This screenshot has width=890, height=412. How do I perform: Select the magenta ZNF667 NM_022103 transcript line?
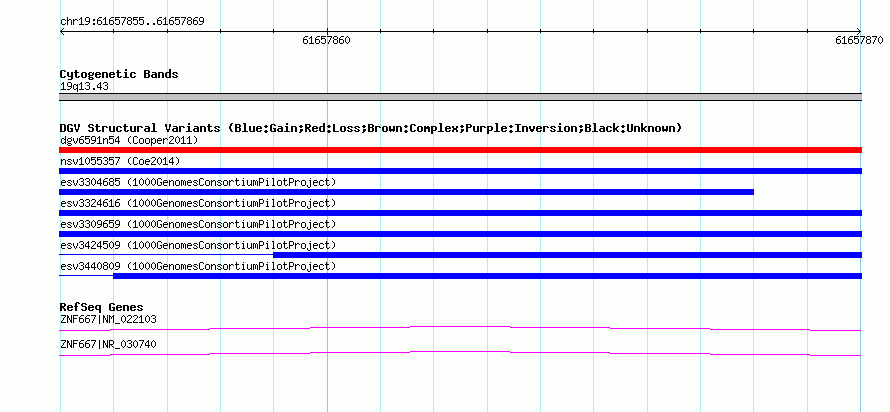coord(460,328)
